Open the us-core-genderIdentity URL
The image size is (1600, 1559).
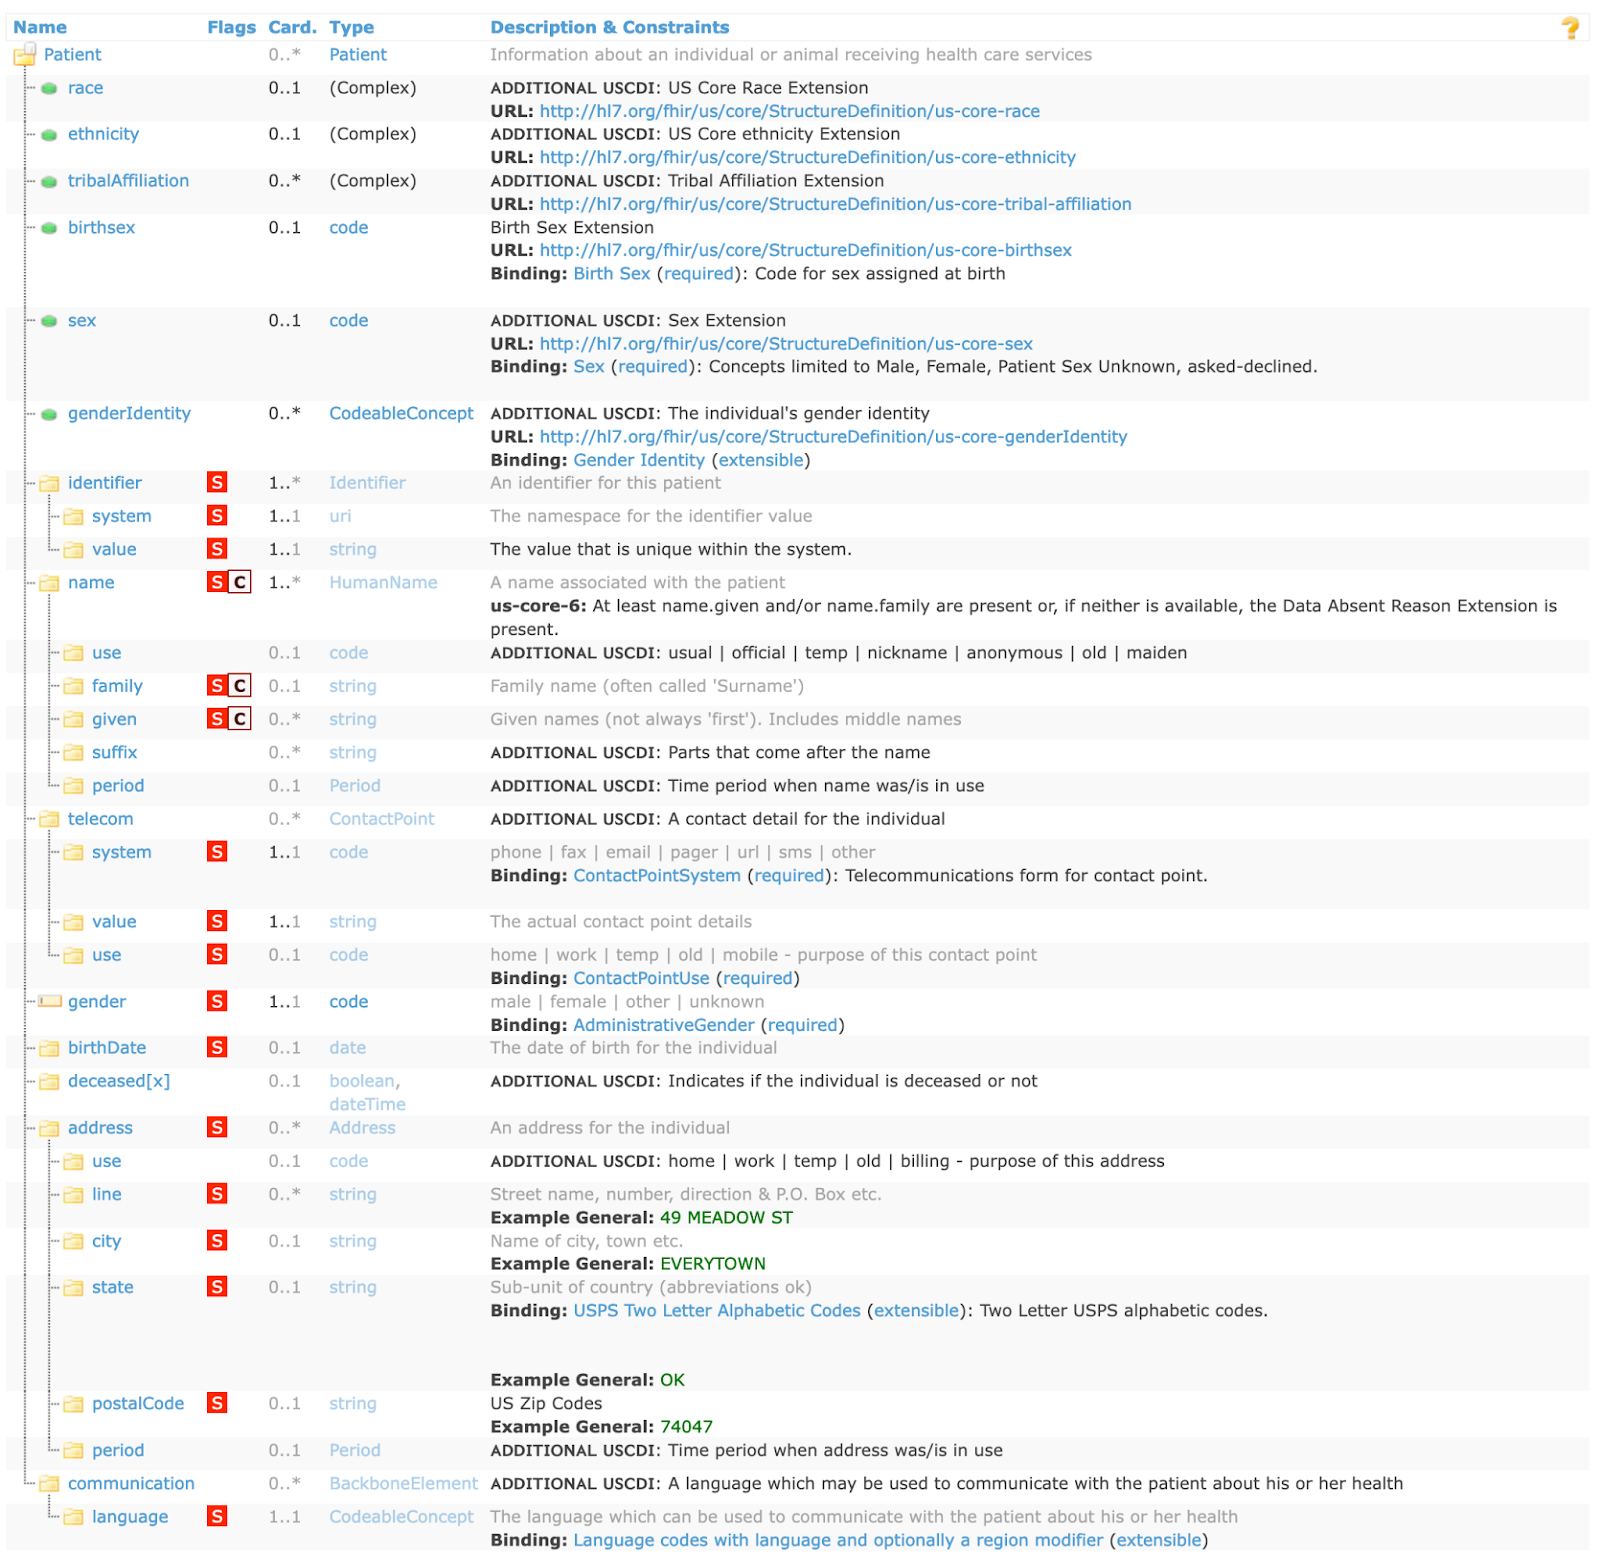833,437
